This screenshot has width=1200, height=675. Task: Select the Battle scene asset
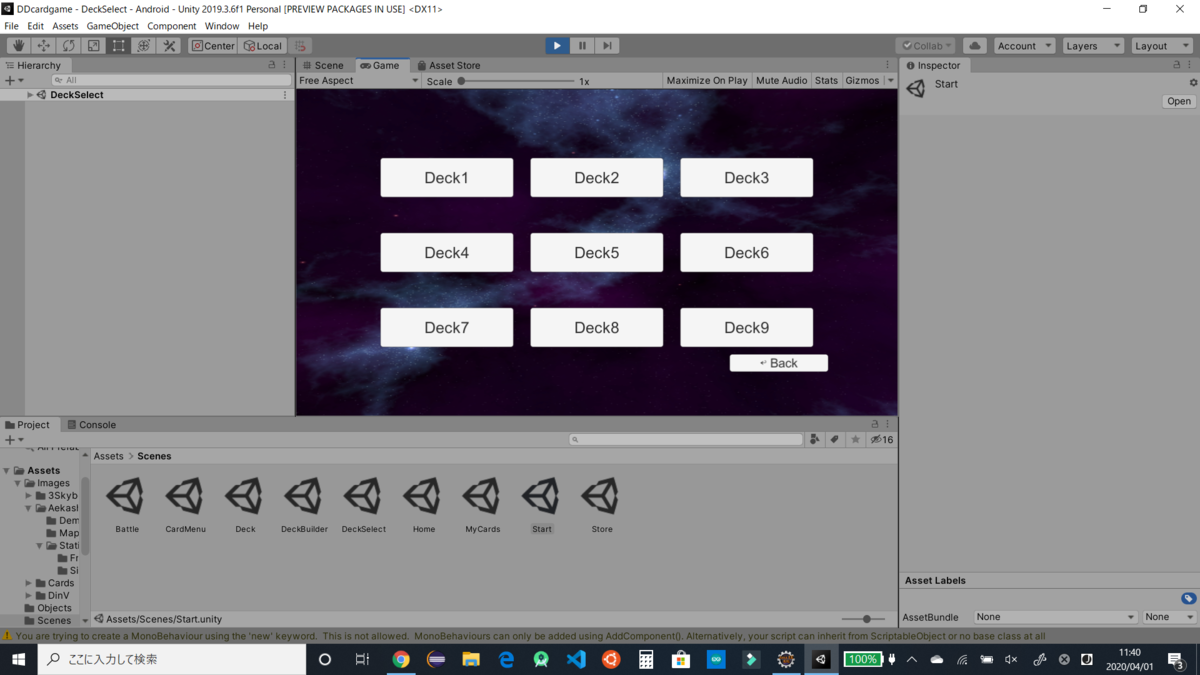tap(127, 505)
